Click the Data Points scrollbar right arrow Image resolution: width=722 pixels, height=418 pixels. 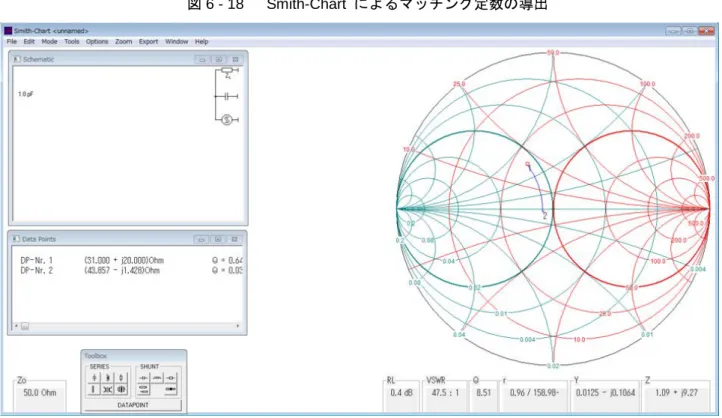(x=238, y=326)
